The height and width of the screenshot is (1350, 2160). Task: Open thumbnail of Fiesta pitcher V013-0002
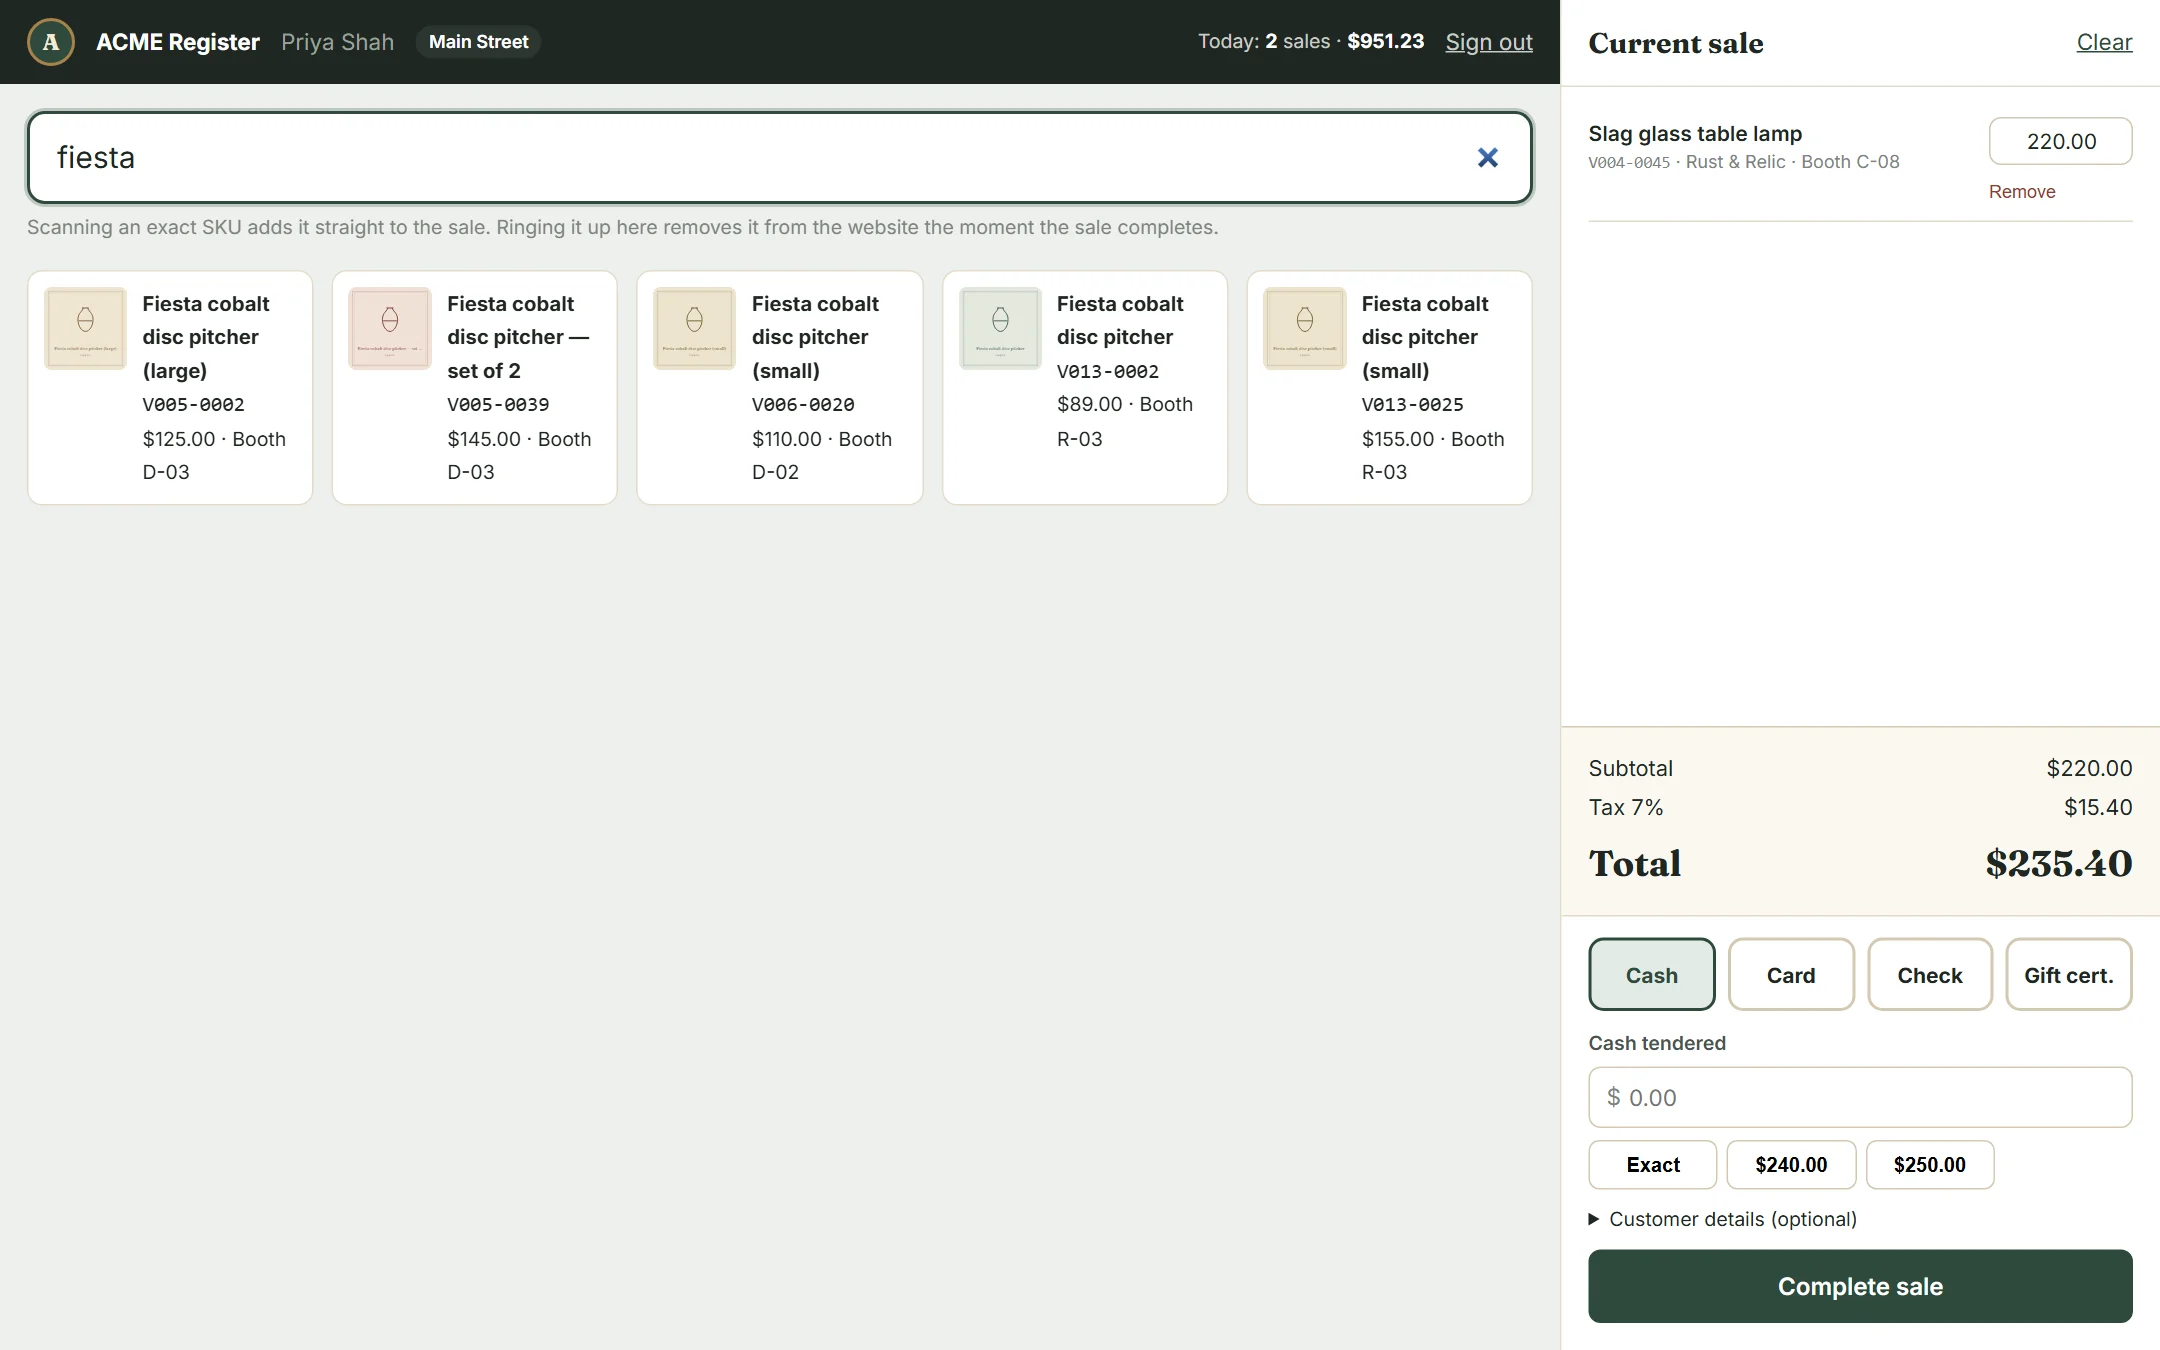coord(1000,328)
